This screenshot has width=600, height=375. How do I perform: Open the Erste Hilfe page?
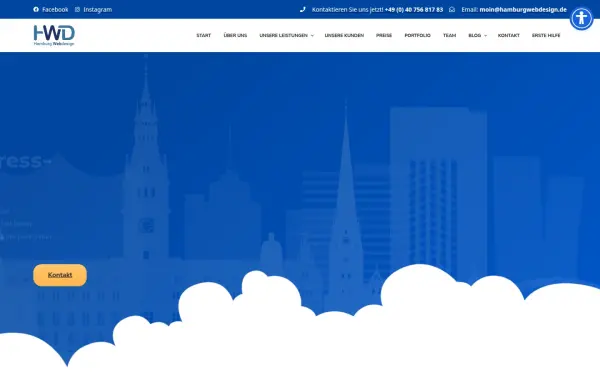pyautogui.click(x=546, y=35)
